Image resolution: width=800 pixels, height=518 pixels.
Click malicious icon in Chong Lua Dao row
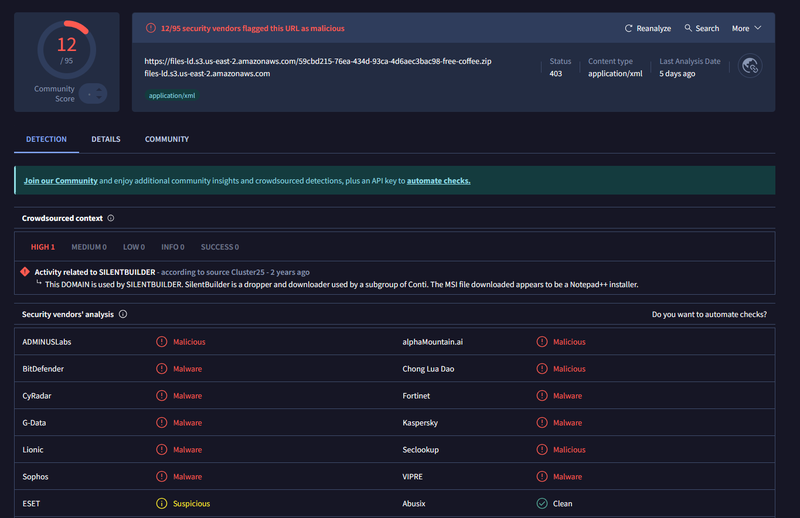coord(542,368)
